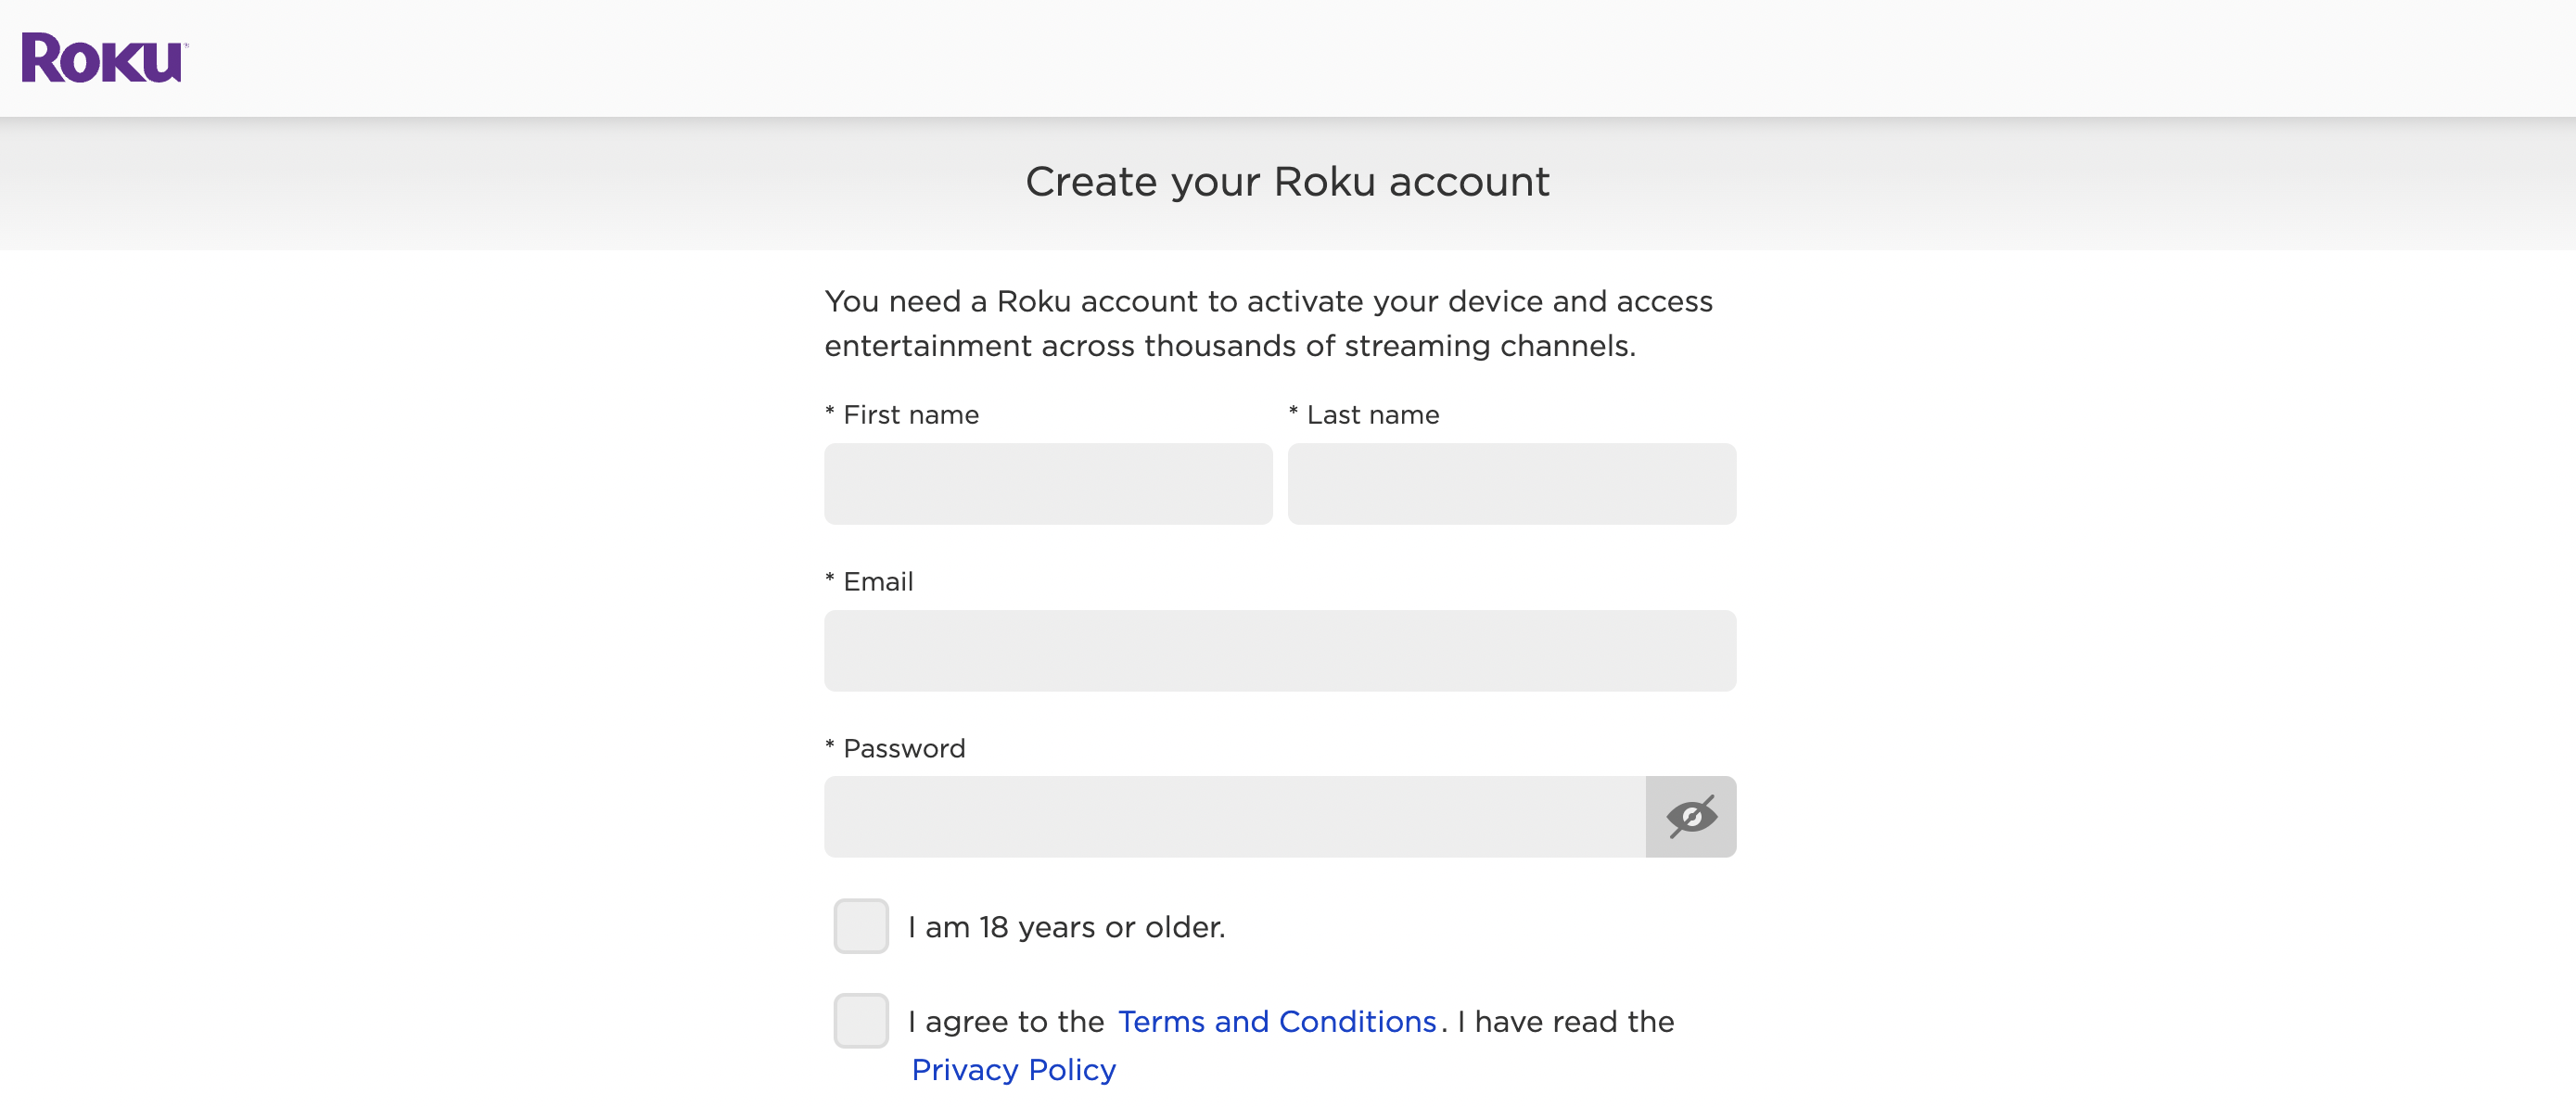This screenshot has width=2576, height=1107.
Task: Check the Terms and Conditions agreement box
Action: [x=861, y=1021]
